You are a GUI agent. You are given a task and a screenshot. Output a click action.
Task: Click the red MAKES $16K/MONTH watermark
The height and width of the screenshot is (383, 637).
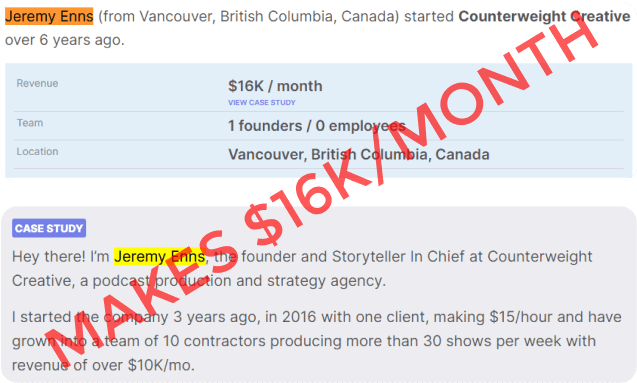(321, 191)
